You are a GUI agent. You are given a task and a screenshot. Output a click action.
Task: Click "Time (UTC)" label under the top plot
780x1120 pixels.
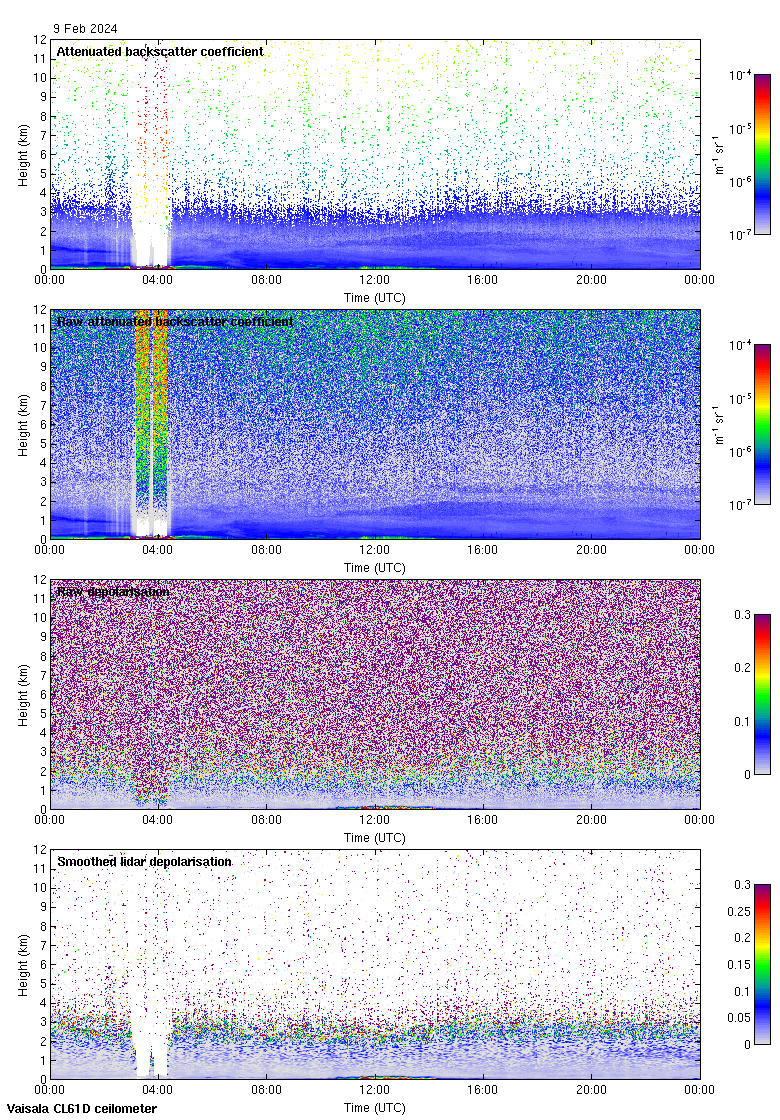point(375,297)
